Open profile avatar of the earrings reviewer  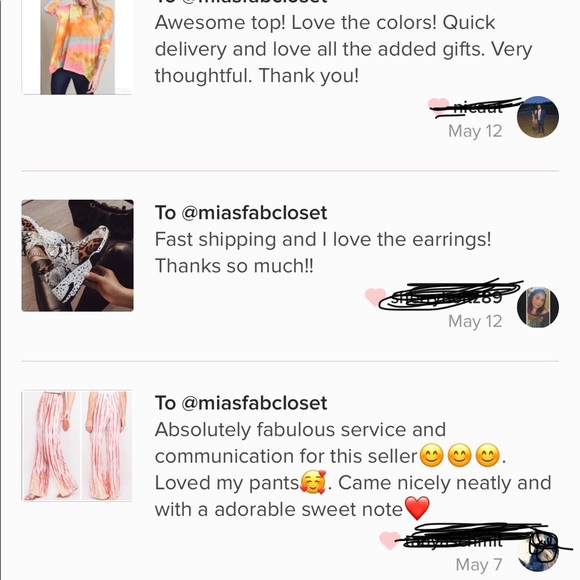[537, 307]
